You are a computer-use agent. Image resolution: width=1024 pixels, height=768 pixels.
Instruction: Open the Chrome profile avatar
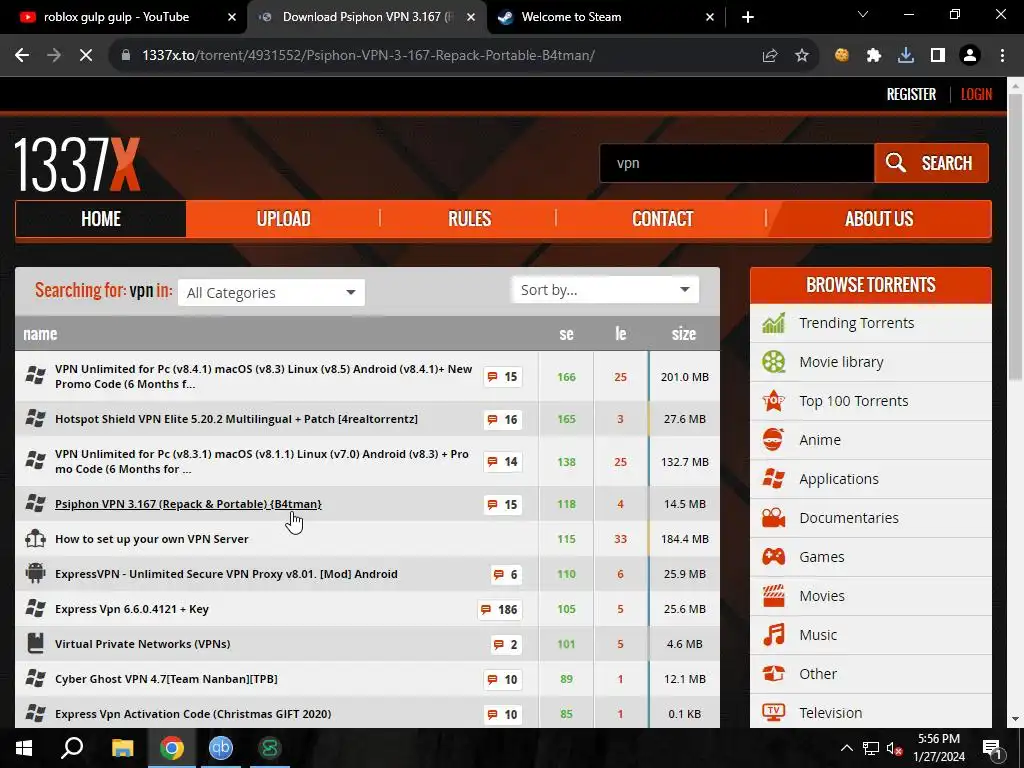tap(970, 56)
